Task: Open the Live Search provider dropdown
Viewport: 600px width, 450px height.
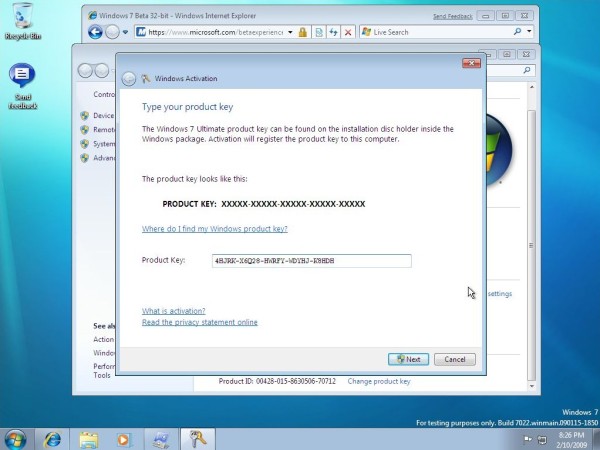Action: [x=530, y=32]
